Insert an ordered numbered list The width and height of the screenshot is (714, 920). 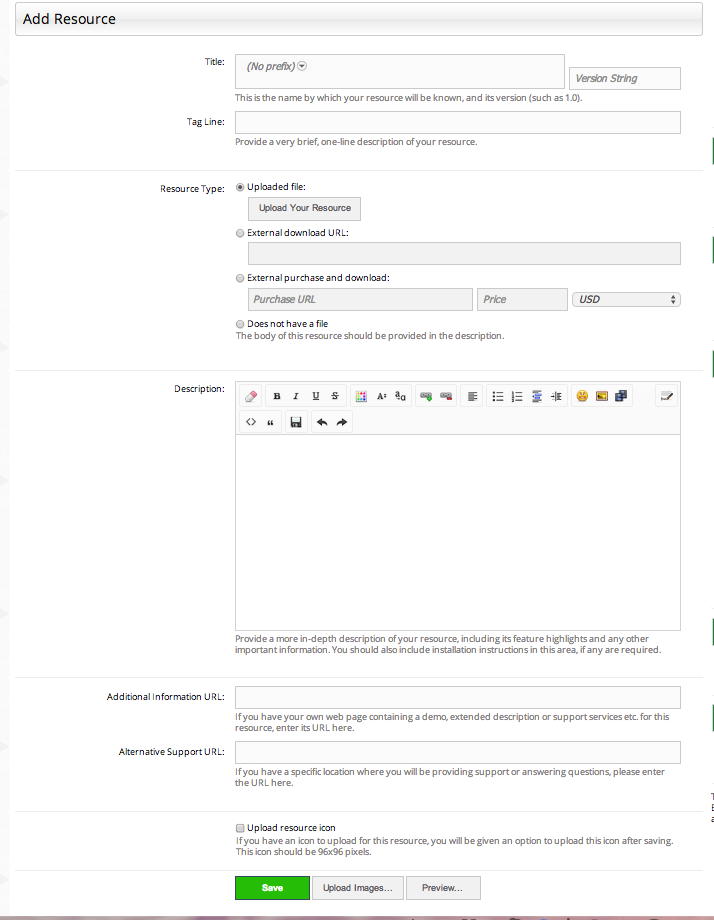pos(517,396)
